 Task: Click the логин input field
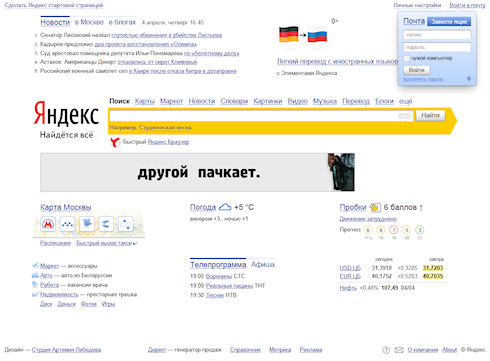point(437,35)
